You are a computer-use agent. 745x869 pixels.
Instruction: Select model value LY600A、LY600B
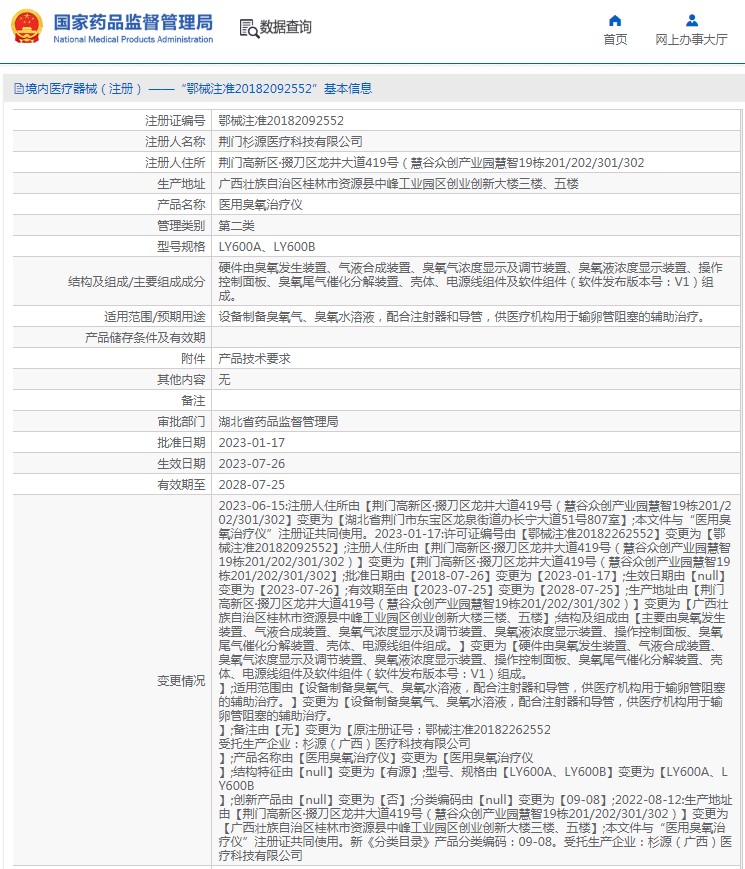click(267, 247)
